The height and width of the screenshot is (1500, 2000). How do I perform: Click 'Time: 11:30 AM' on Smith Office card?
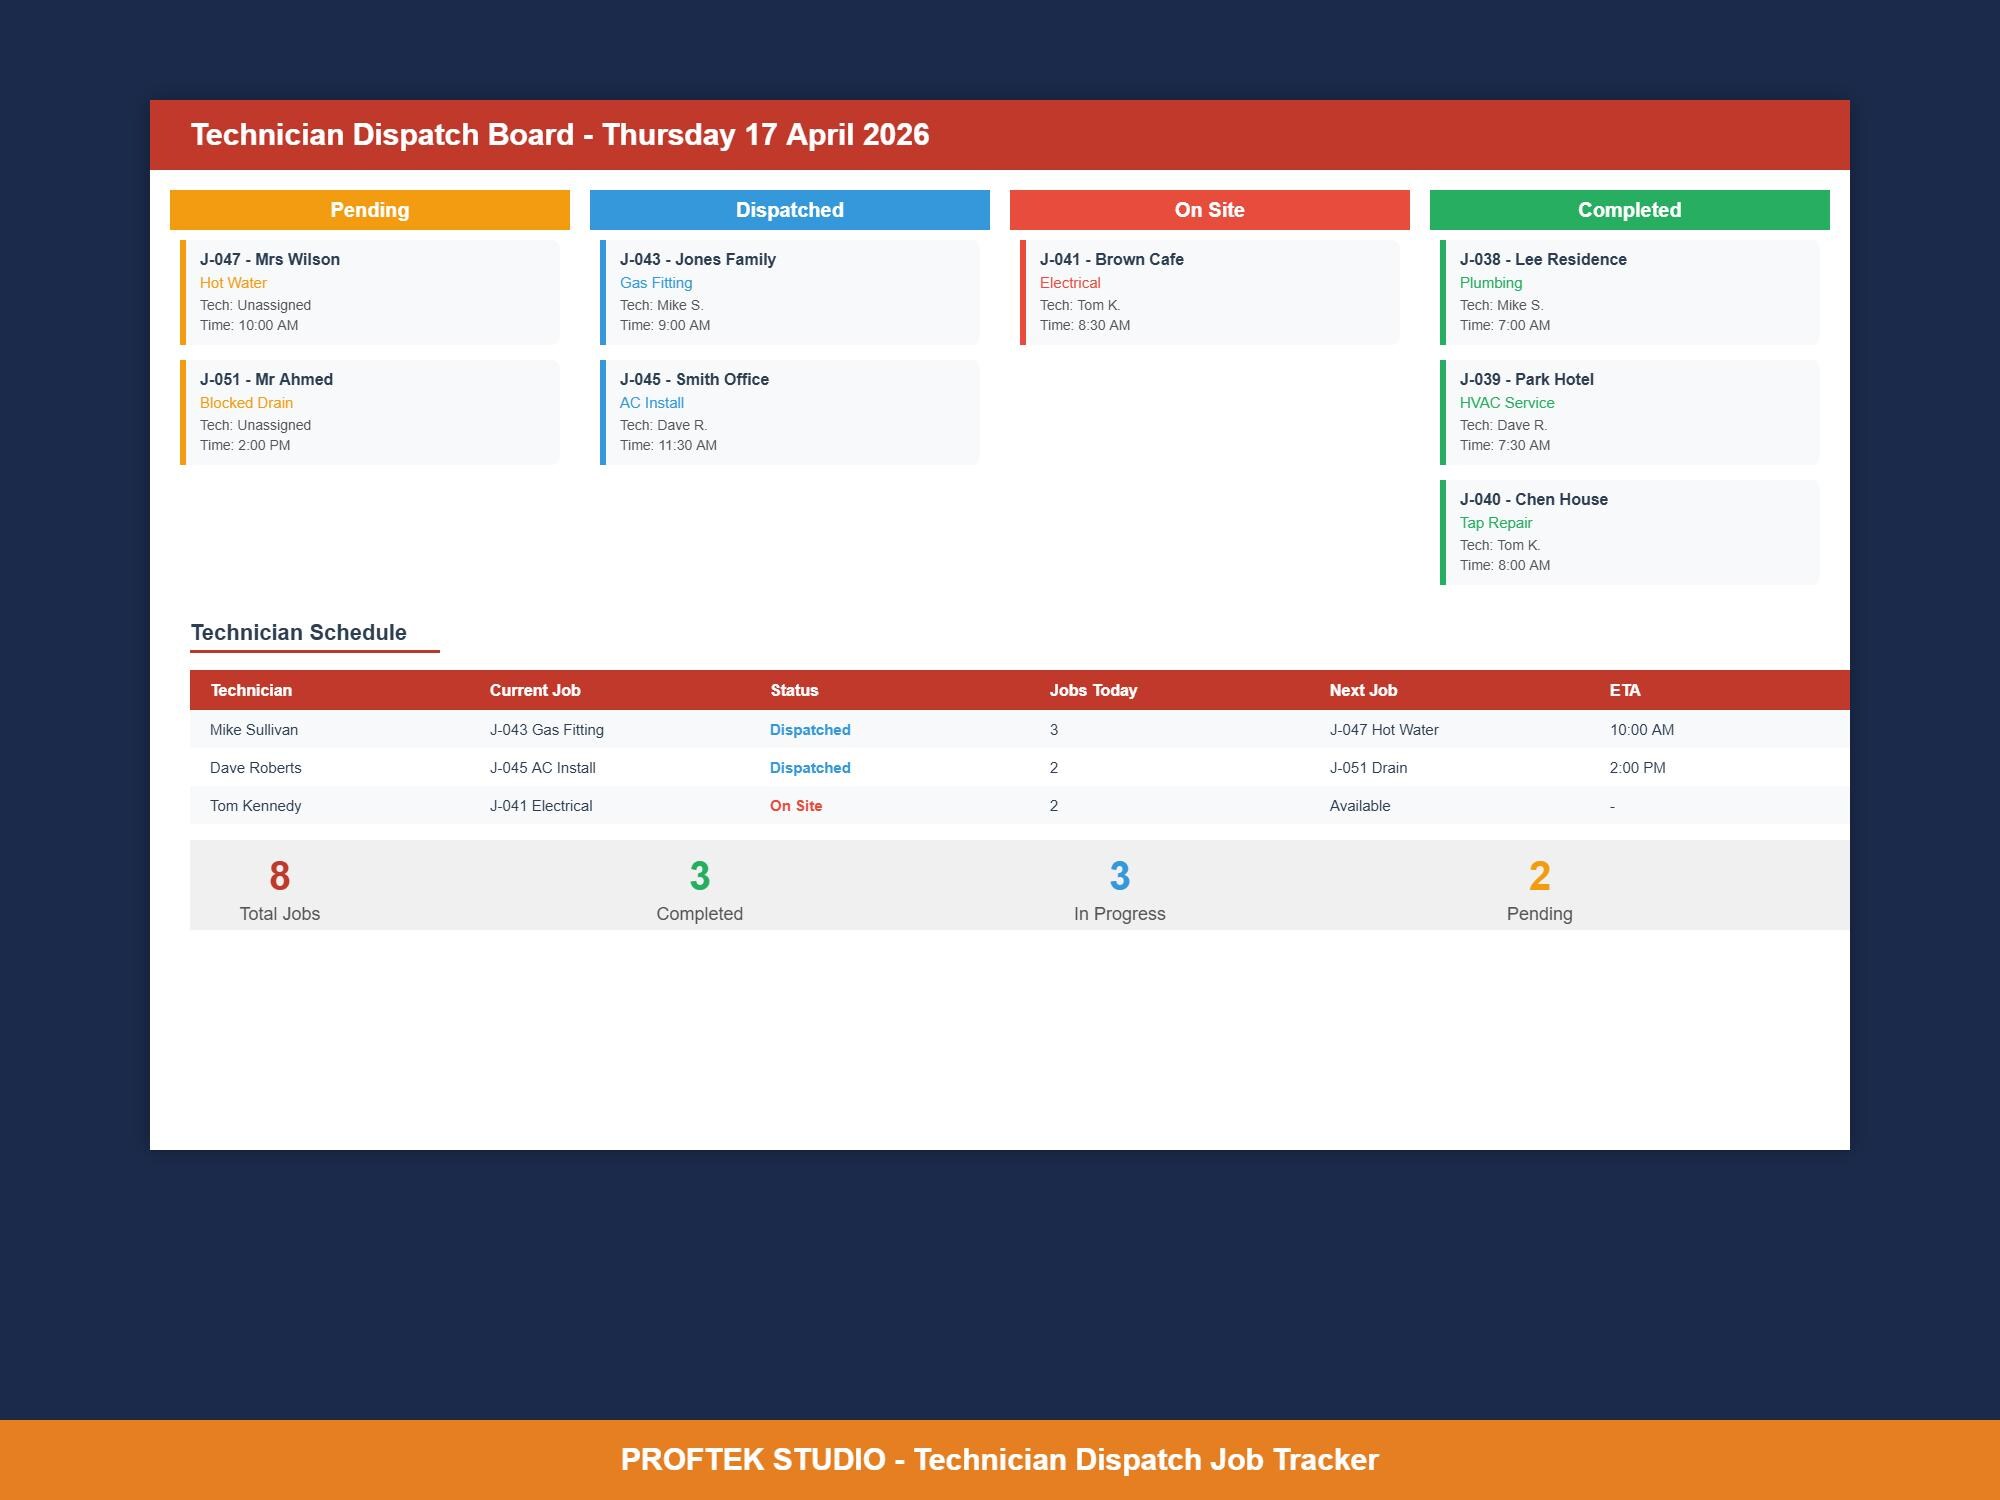[x=668, y=445]
